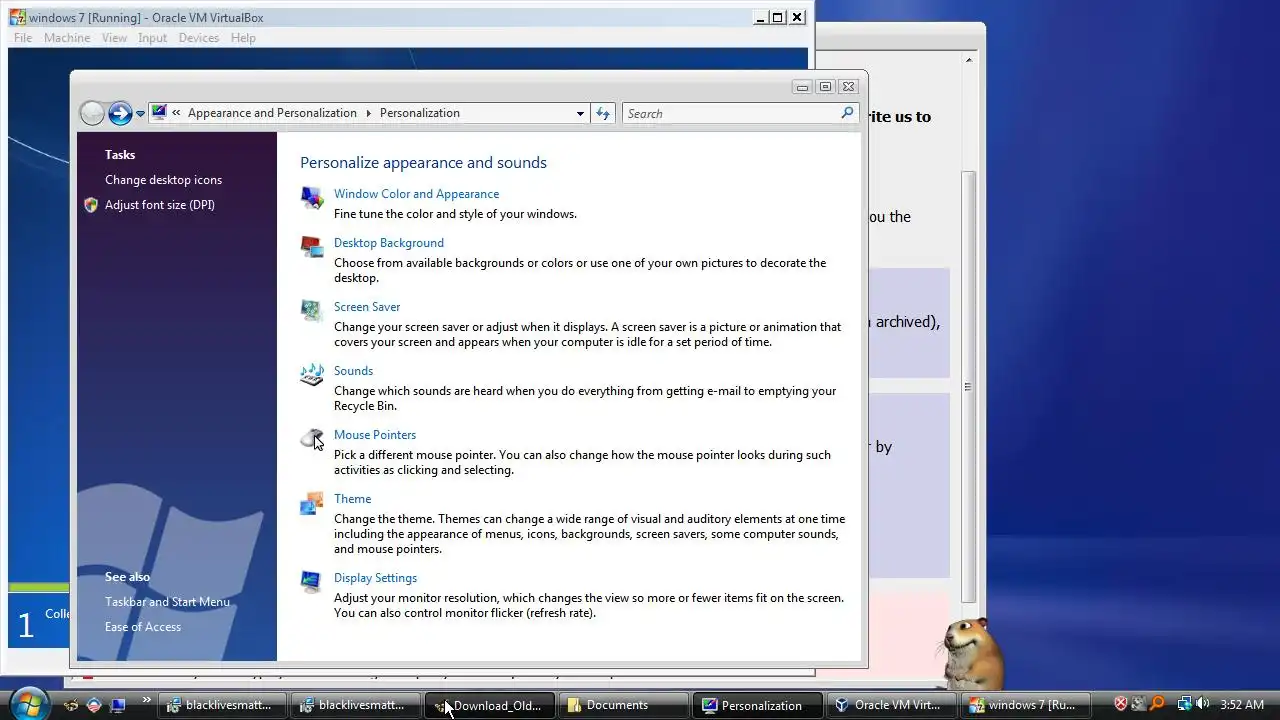Open the Theme link

pos(352,499)
